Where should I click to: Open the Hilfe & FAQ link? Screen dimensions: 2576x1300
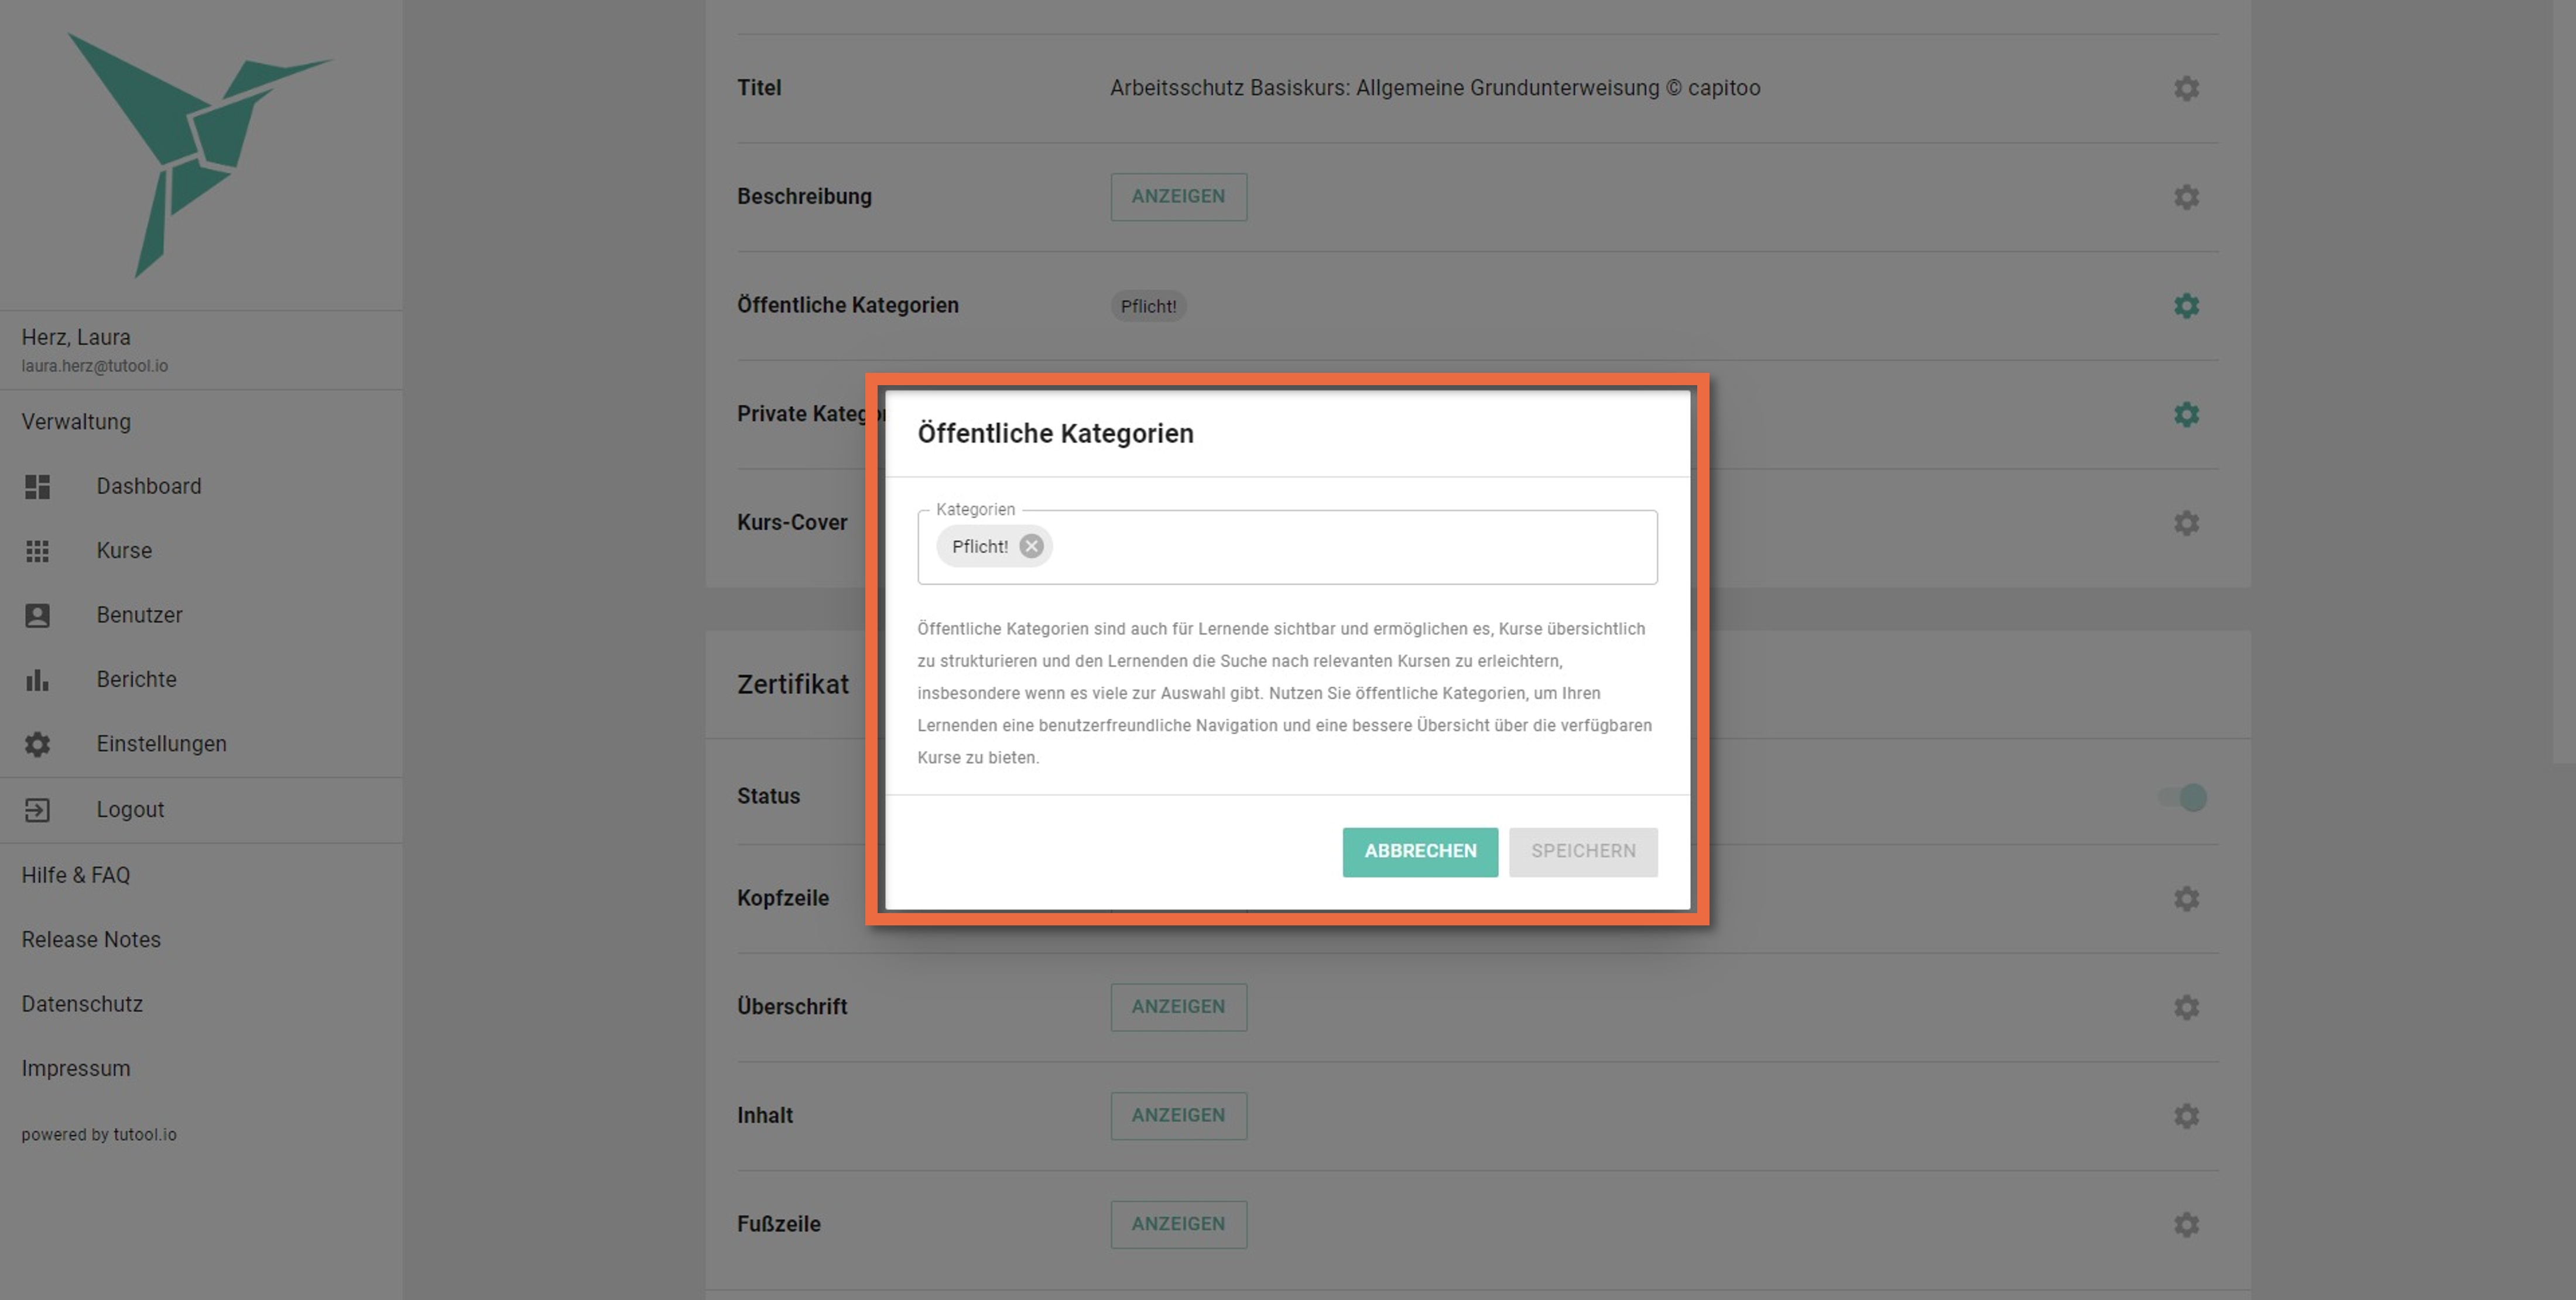pos(76,875)
